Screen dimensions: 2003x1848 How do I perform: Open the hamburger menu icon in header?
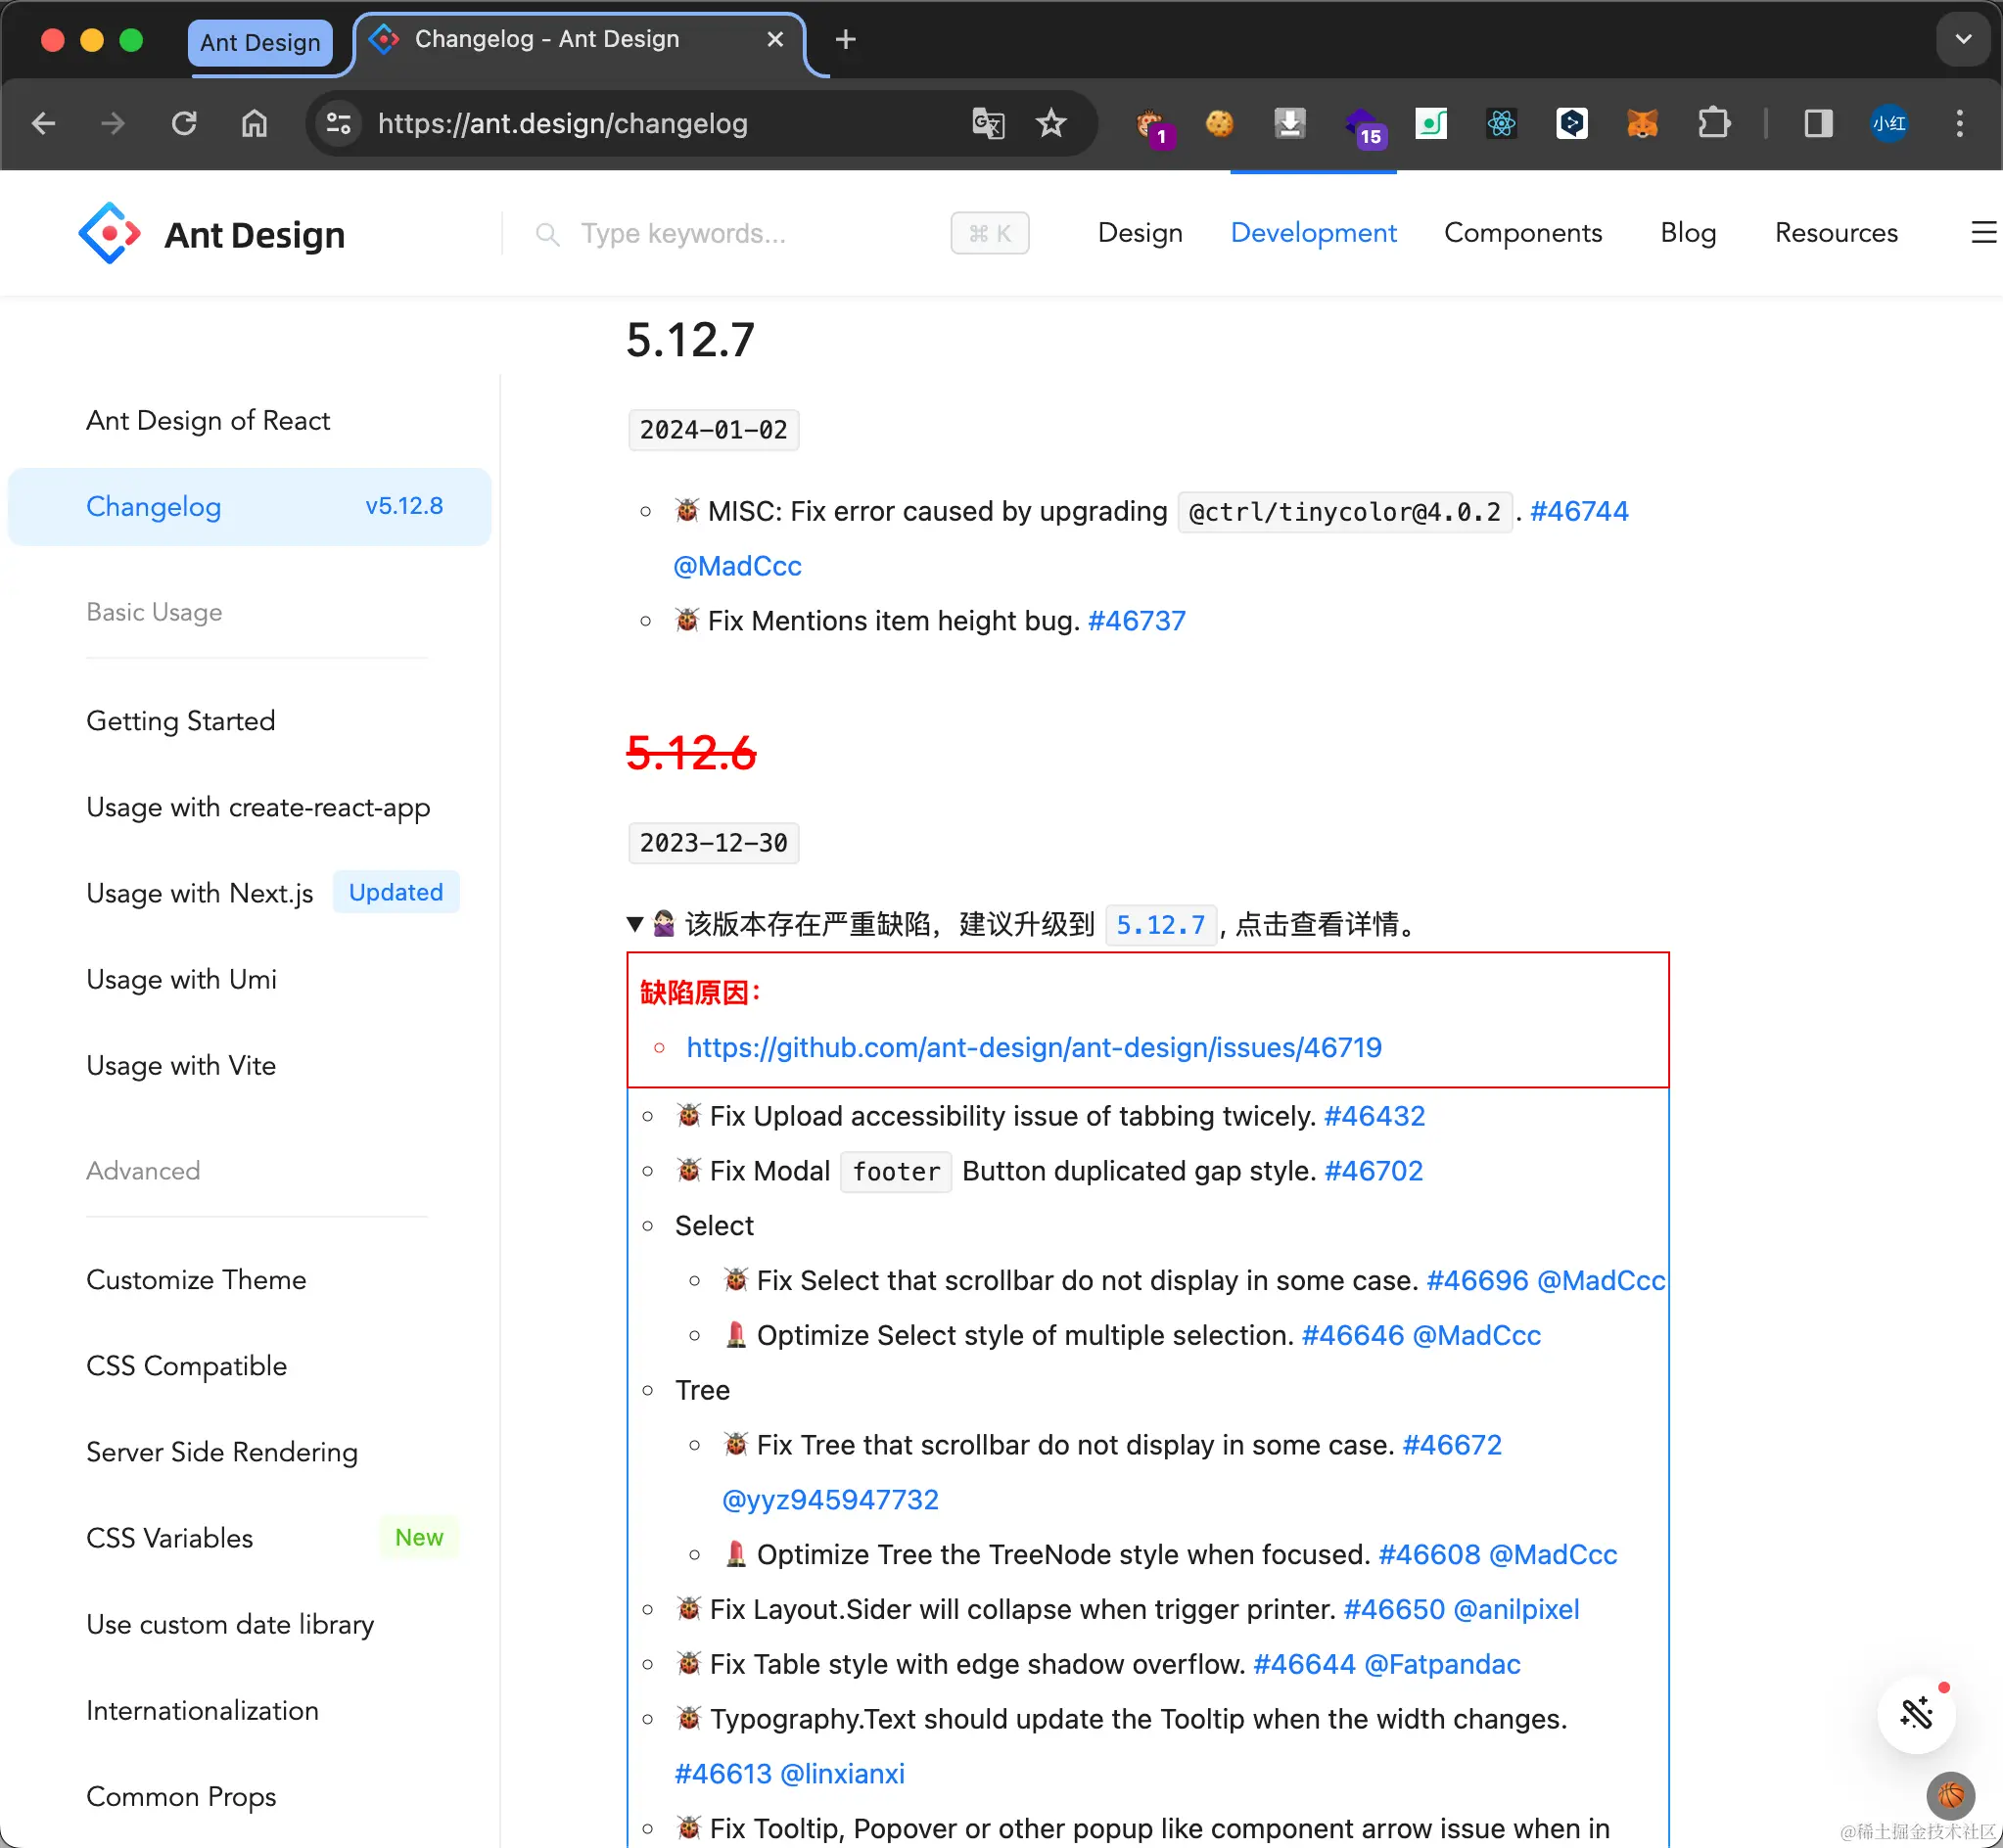pyautogui.click(x=1983, y=232)
